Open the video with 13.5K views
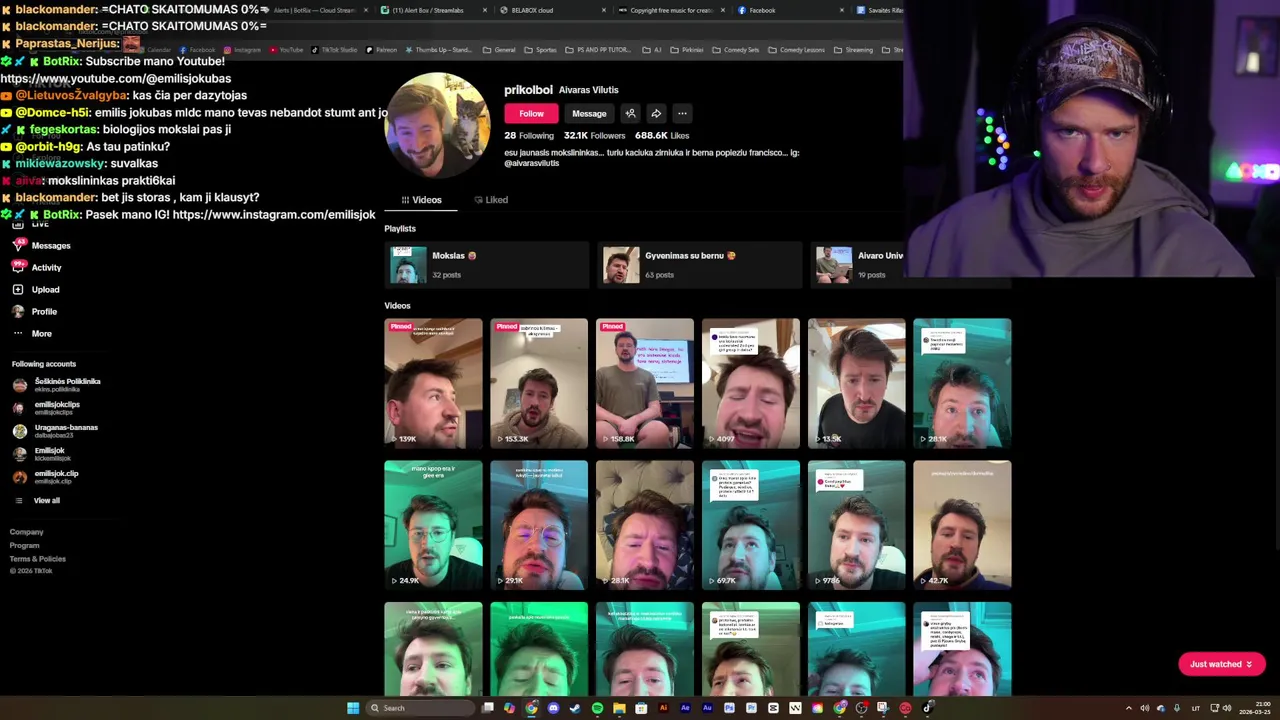1280x720 pixels. coord(857,383)
